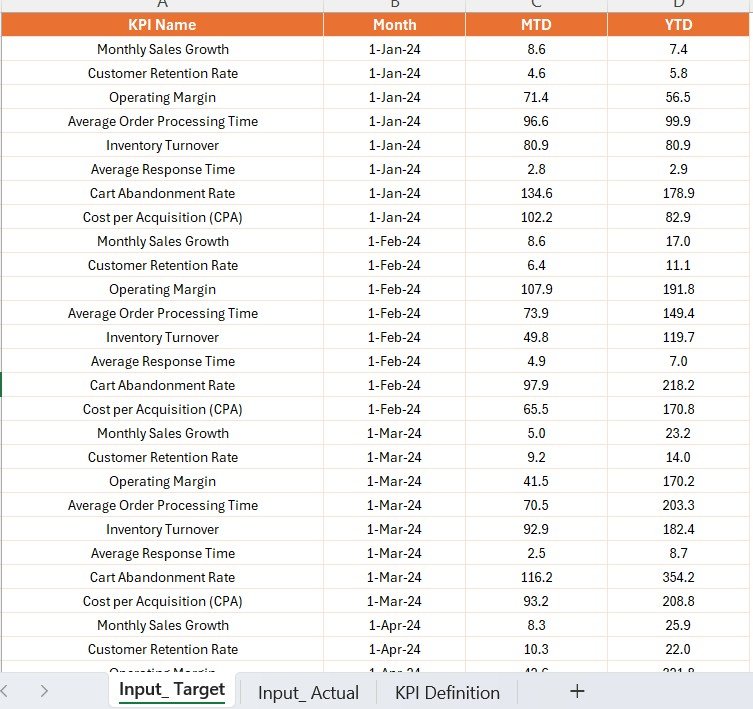
Task: Switch to the Input_ Actual sheet tab
Action: point(308,693)
